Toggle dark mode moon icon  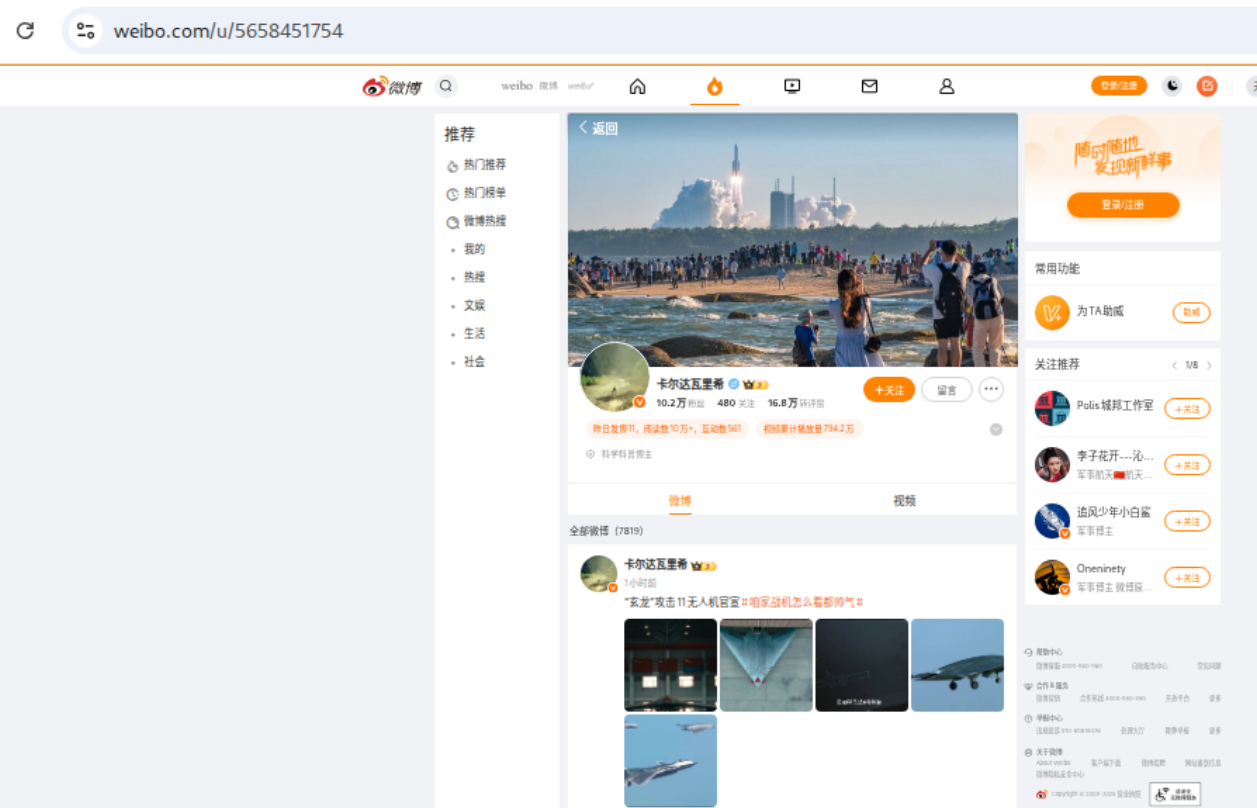click(1172, 86)
